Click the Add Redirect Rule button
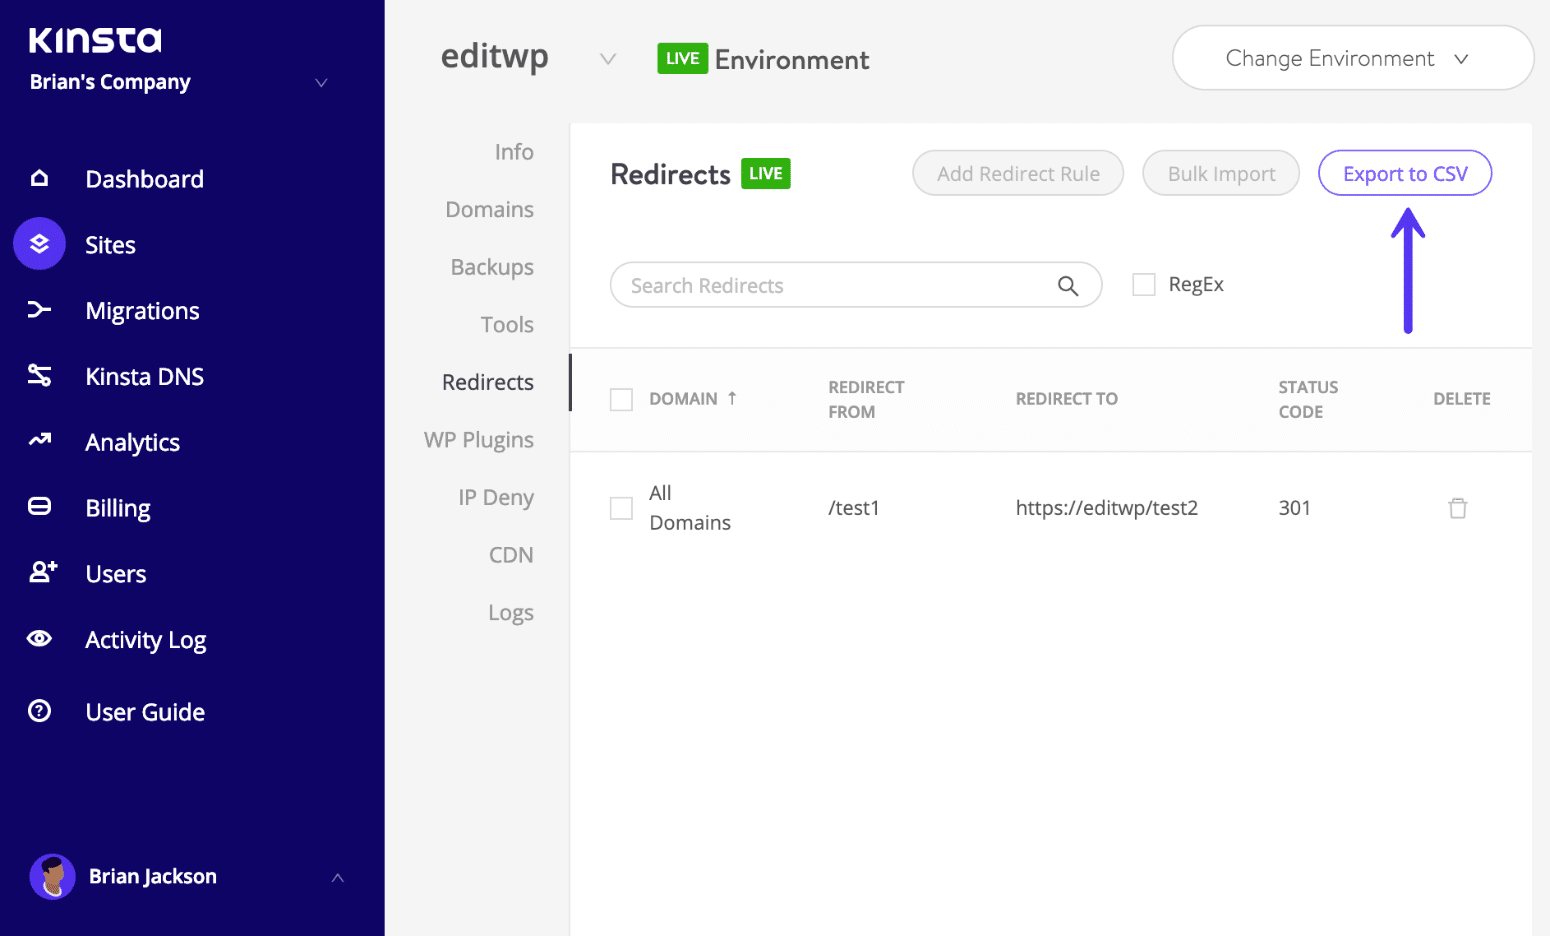The image size is (1550, 936). click(1018, 173)
